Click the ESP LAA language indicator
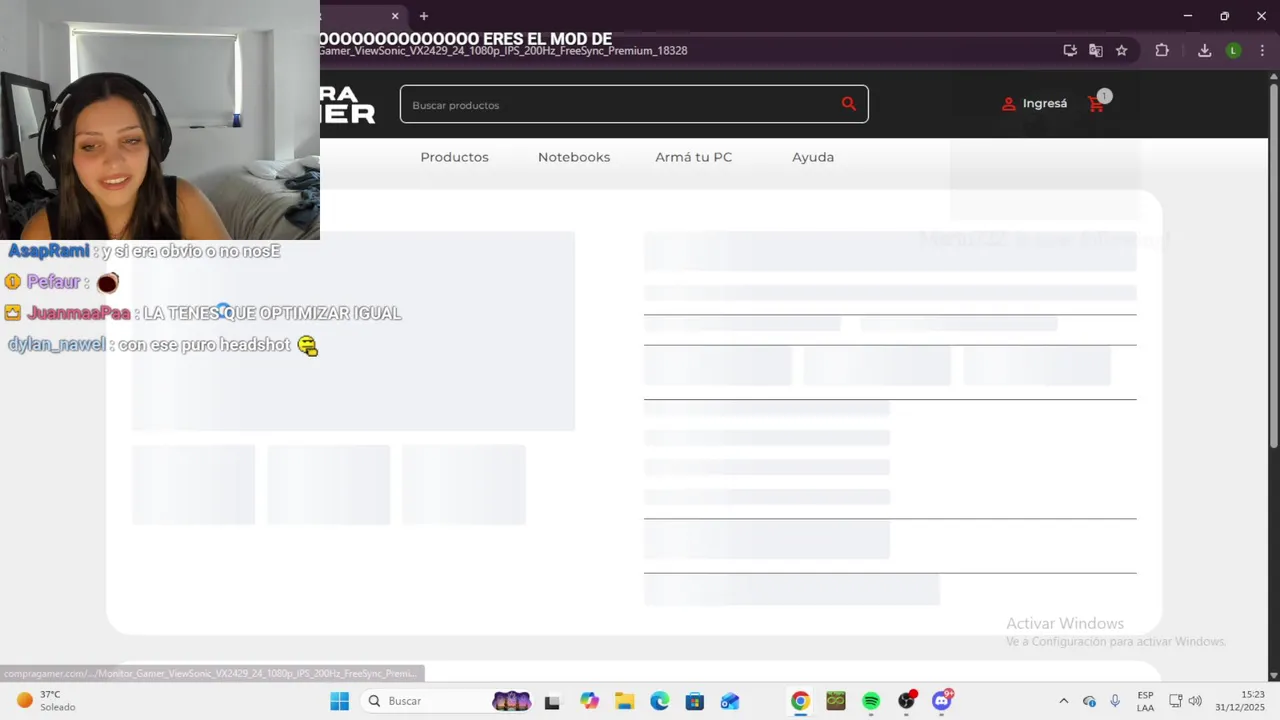 click(1145, 701)
